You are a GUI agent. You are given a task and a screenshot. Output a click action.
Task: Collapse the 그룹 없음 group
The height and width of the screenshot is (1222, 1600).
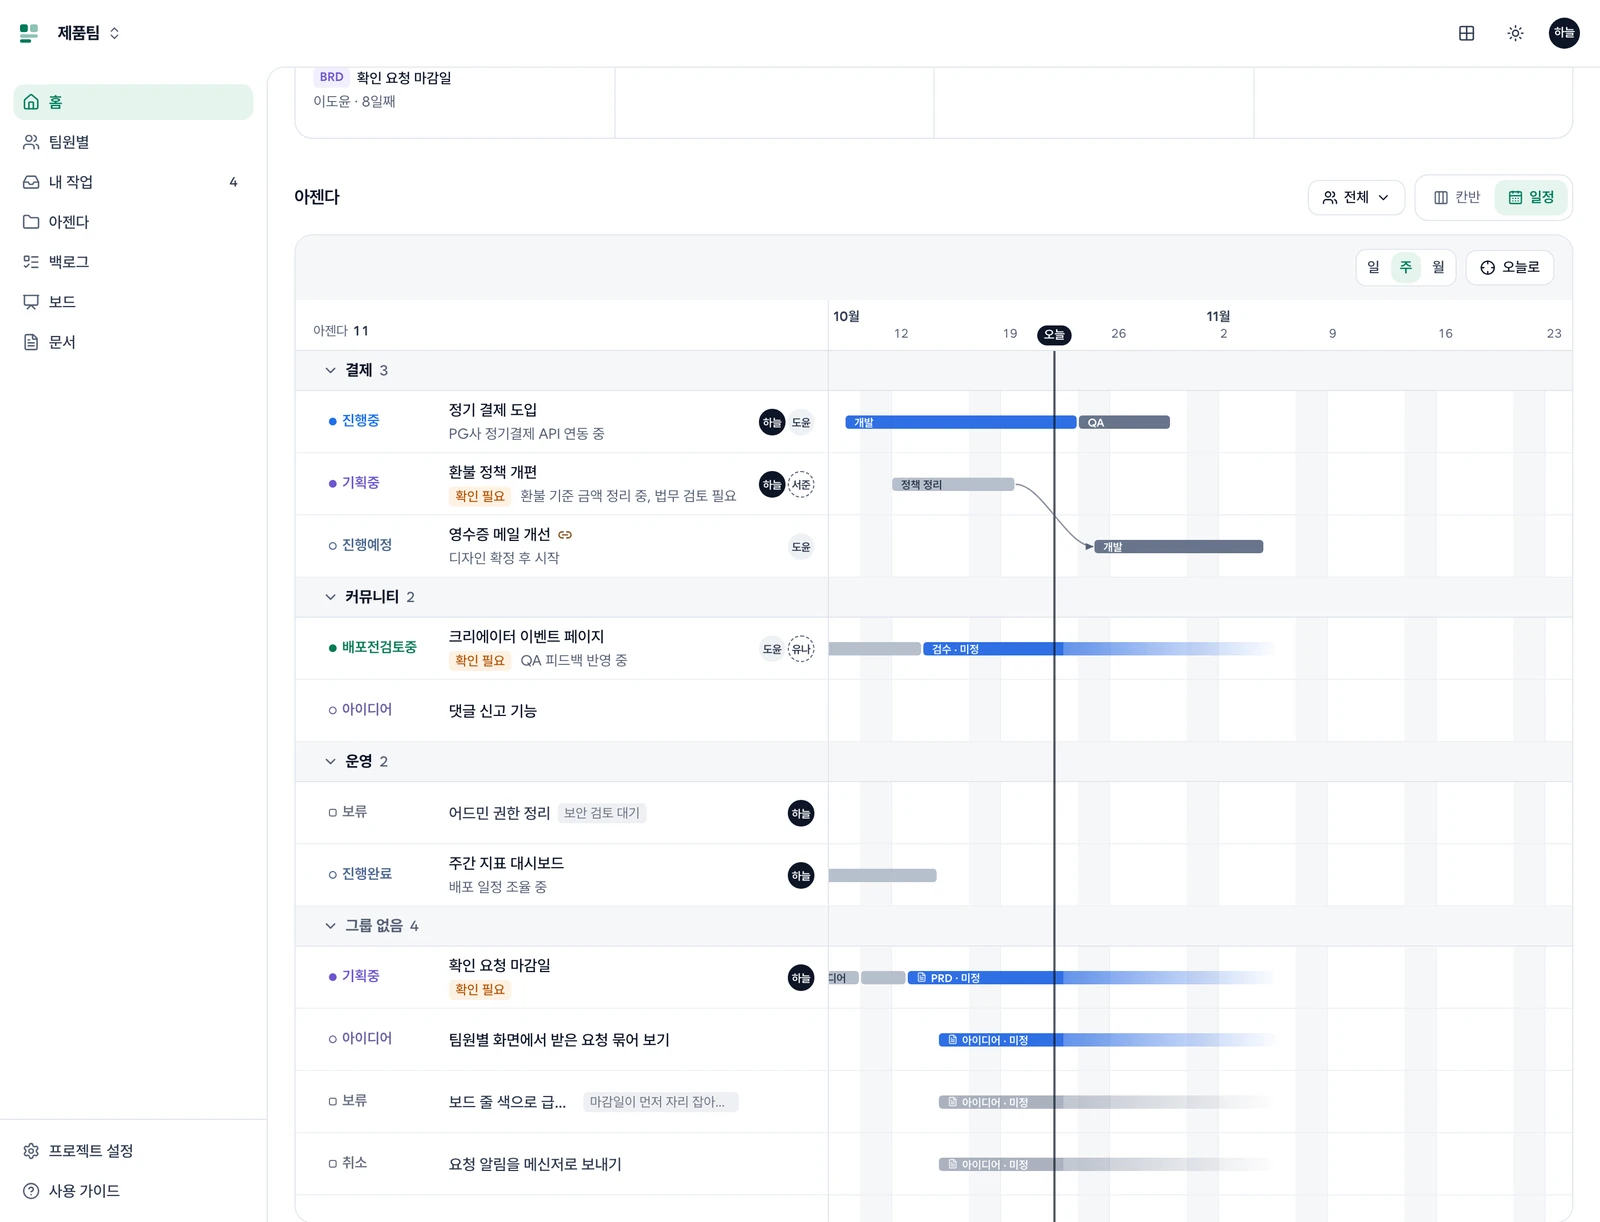(x=331, y=926)
